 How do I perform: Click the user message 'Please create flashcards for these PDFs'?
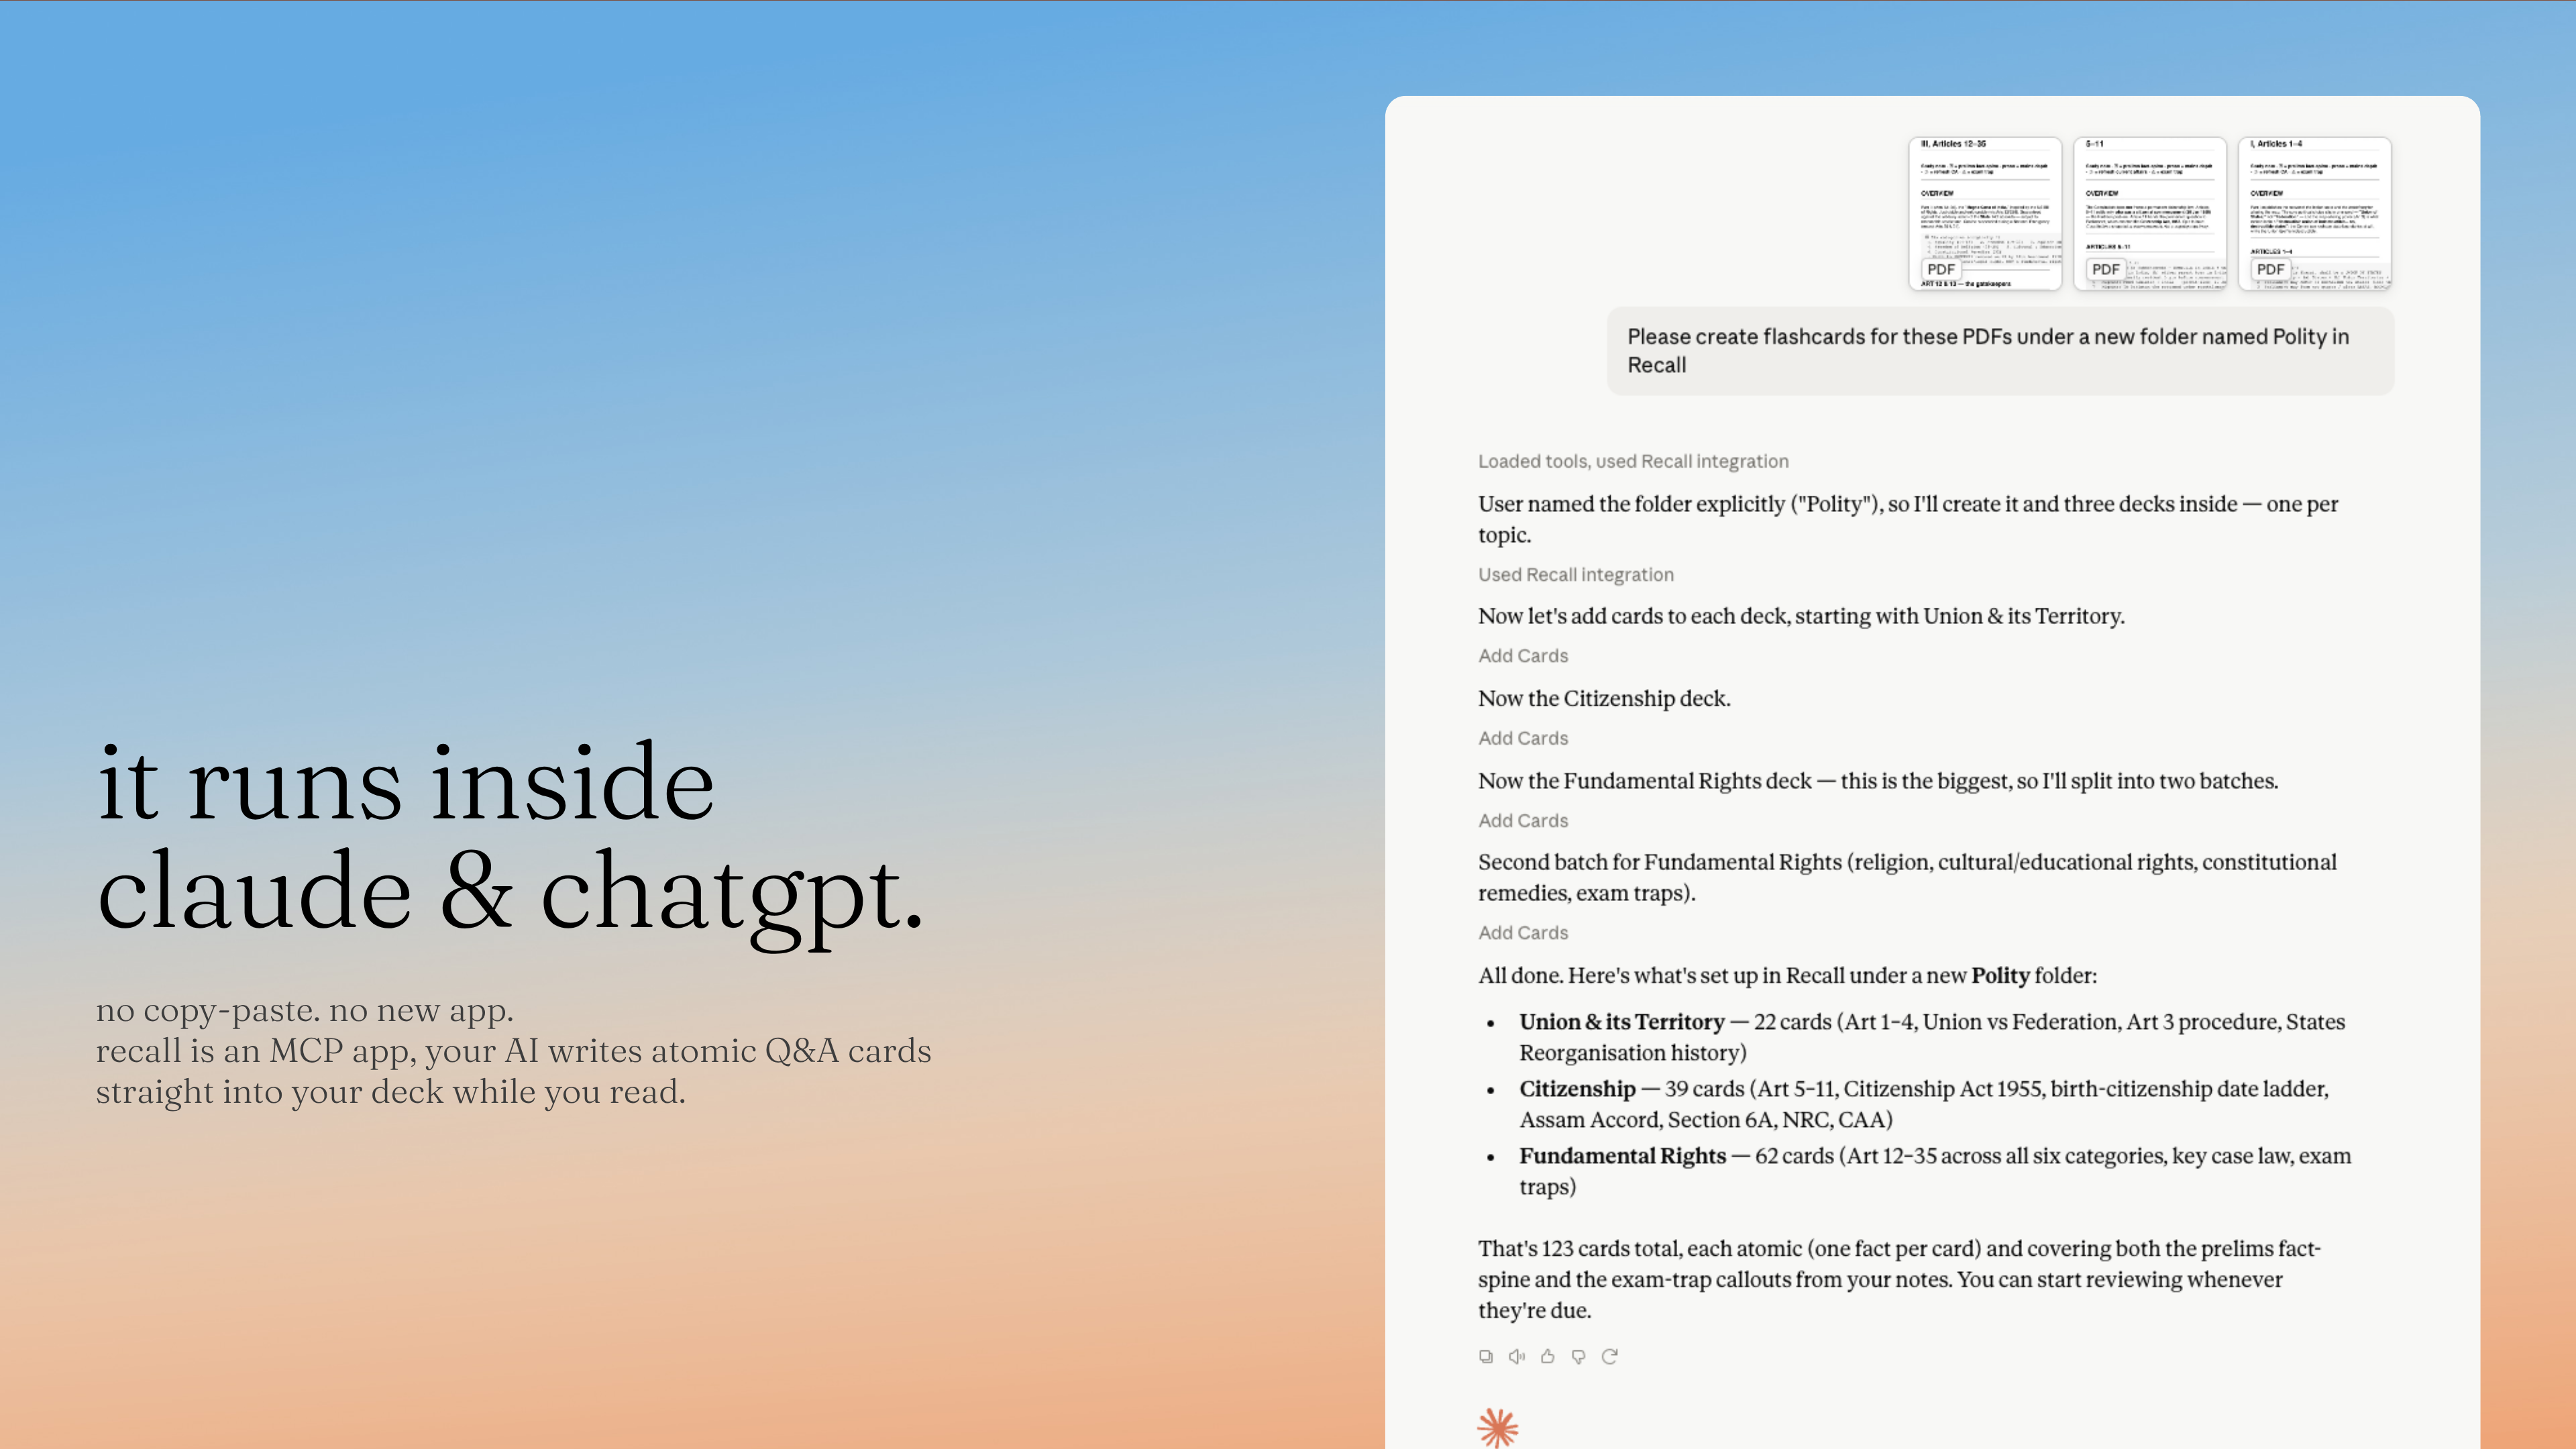2000,351
